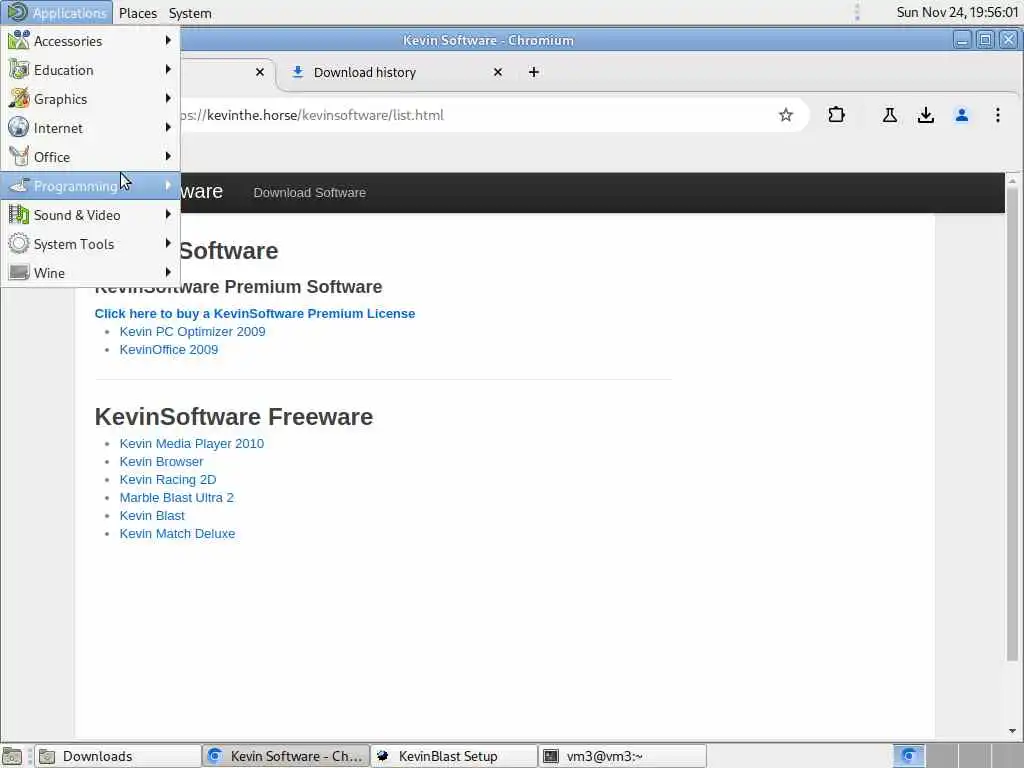Expand the Education submenu arrow
The height and width of the screenshot is (768, 1024).
pyautogui.click(x=168, y=69)
